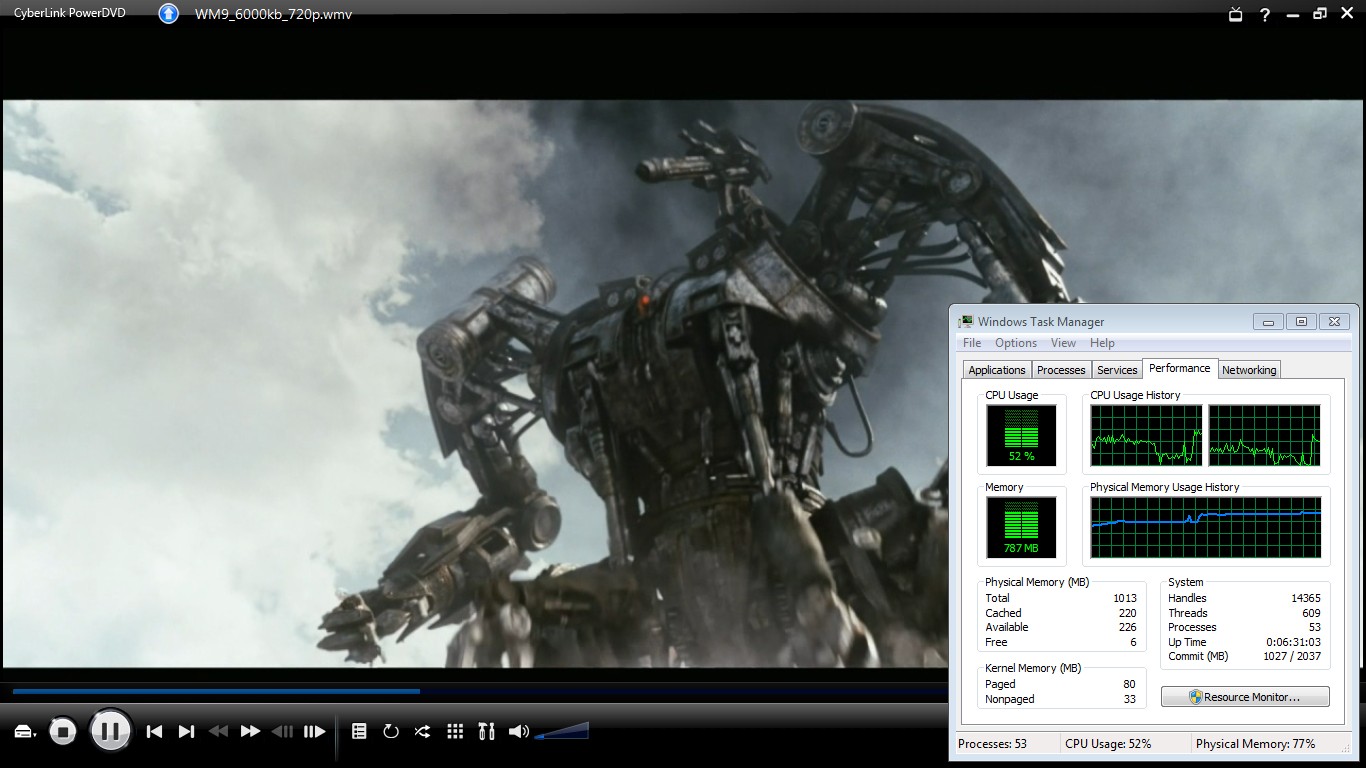
Task: Click the WM9_6000kb_720p.wmv file title
Action: 273,14
